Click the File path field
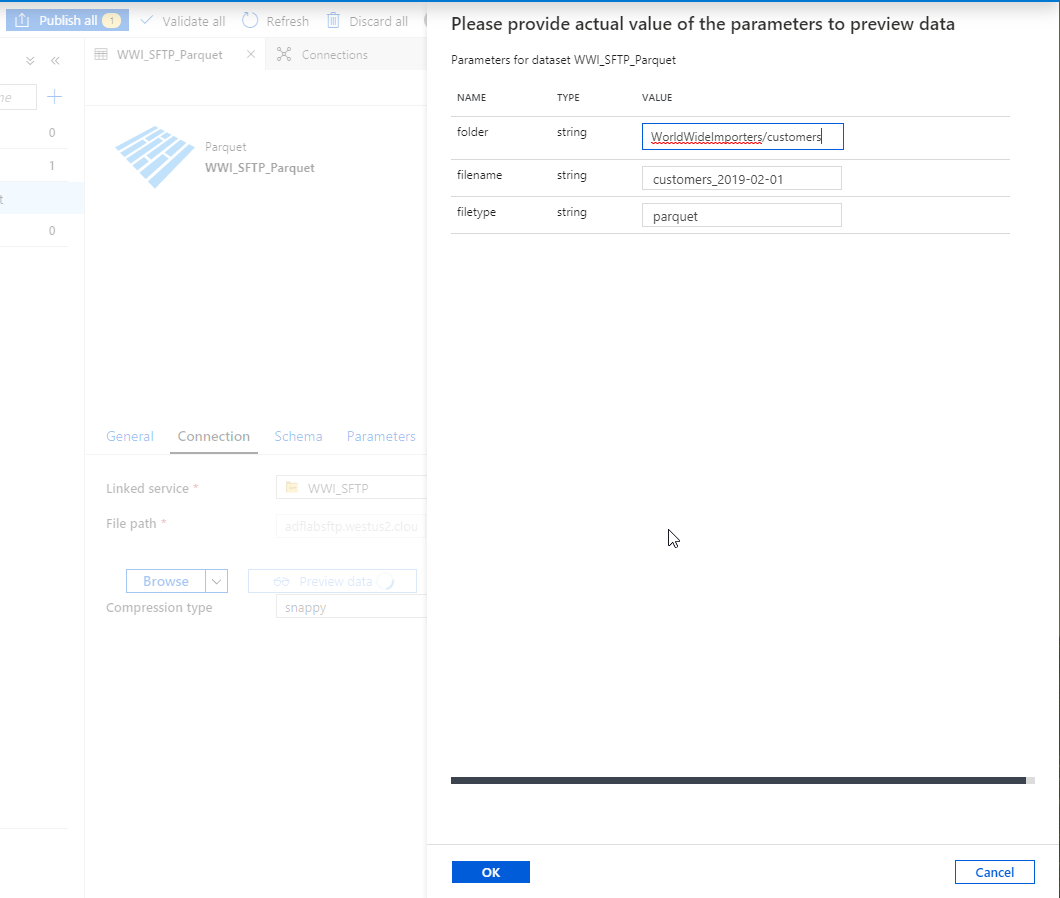1060x898 pixels. (x=352, y=526)
